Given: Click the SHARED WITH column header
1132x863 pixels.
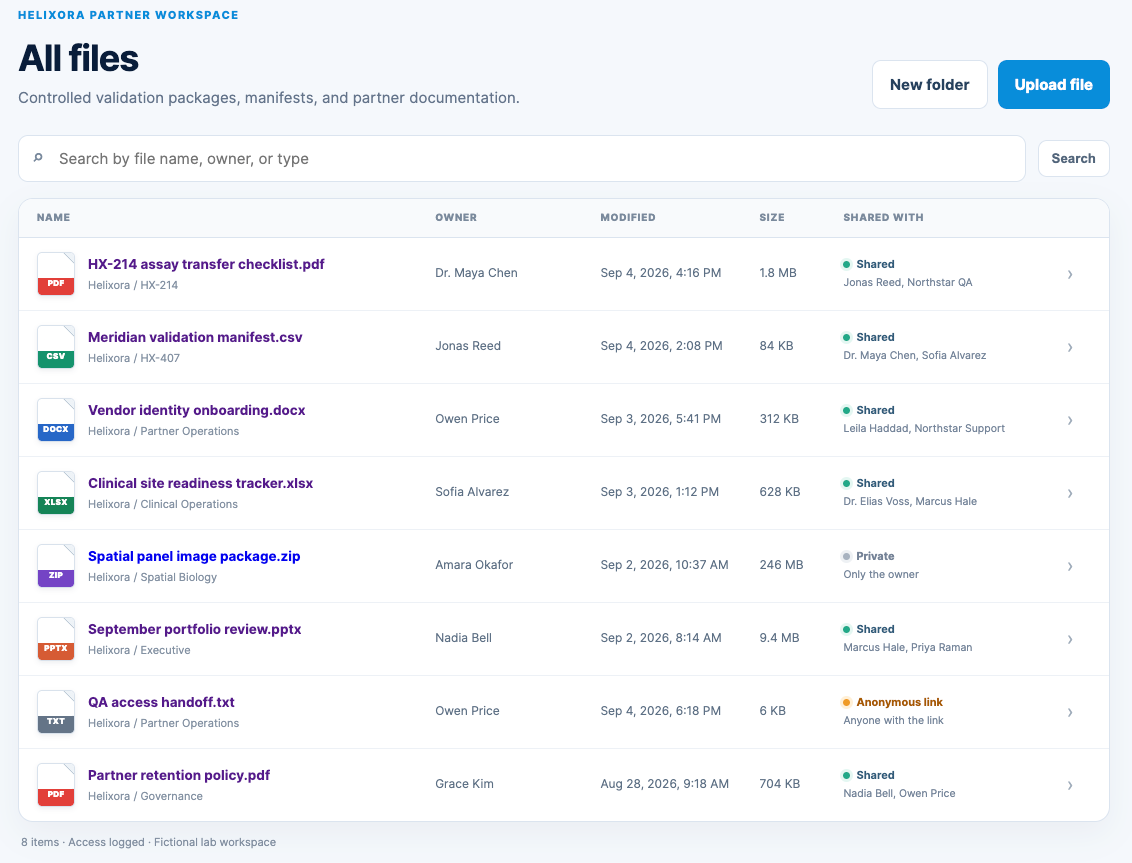Looking at the screenshot, I should pos(883,217).
